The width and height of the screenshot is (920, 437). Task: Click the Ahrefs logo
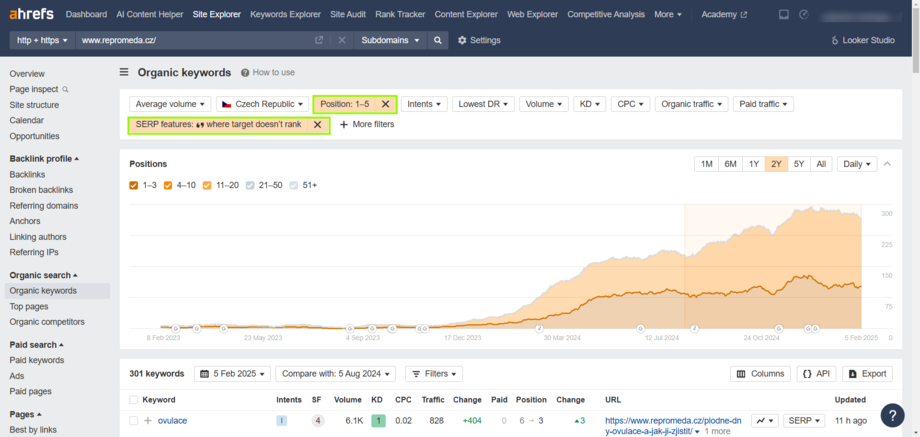(x=30, y=15)
